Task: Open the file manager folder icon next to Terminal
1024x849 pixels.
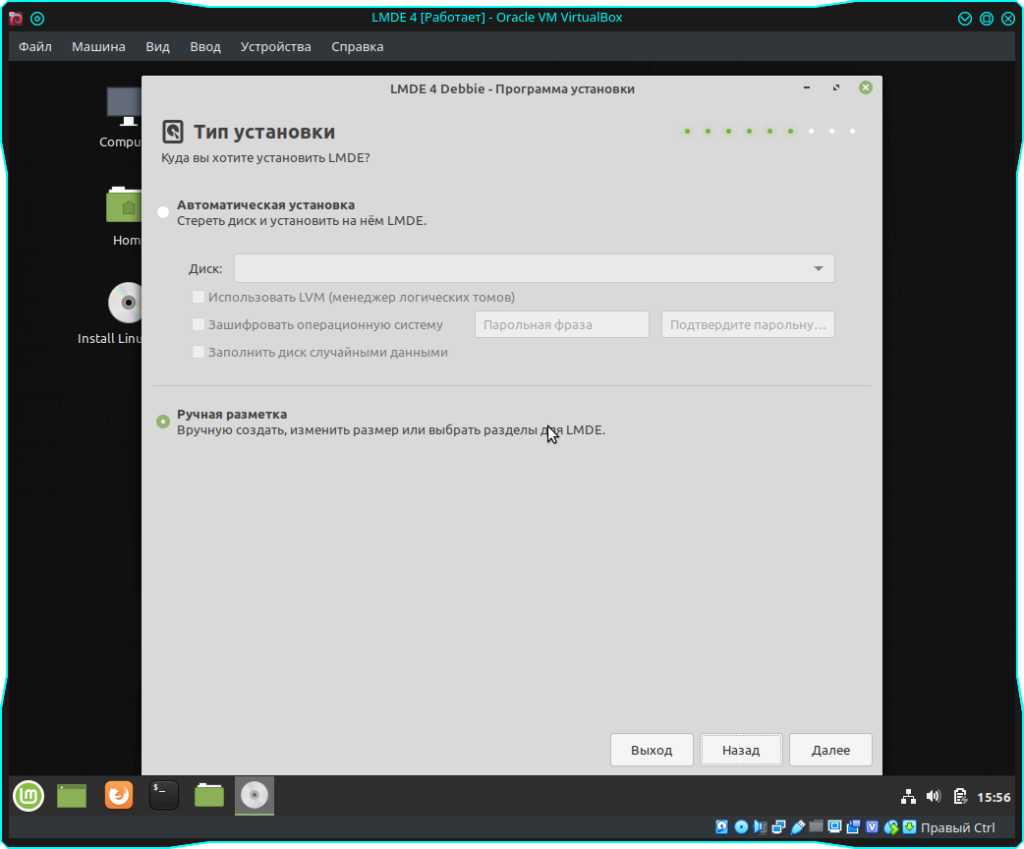Action: (x=209, y=796)
